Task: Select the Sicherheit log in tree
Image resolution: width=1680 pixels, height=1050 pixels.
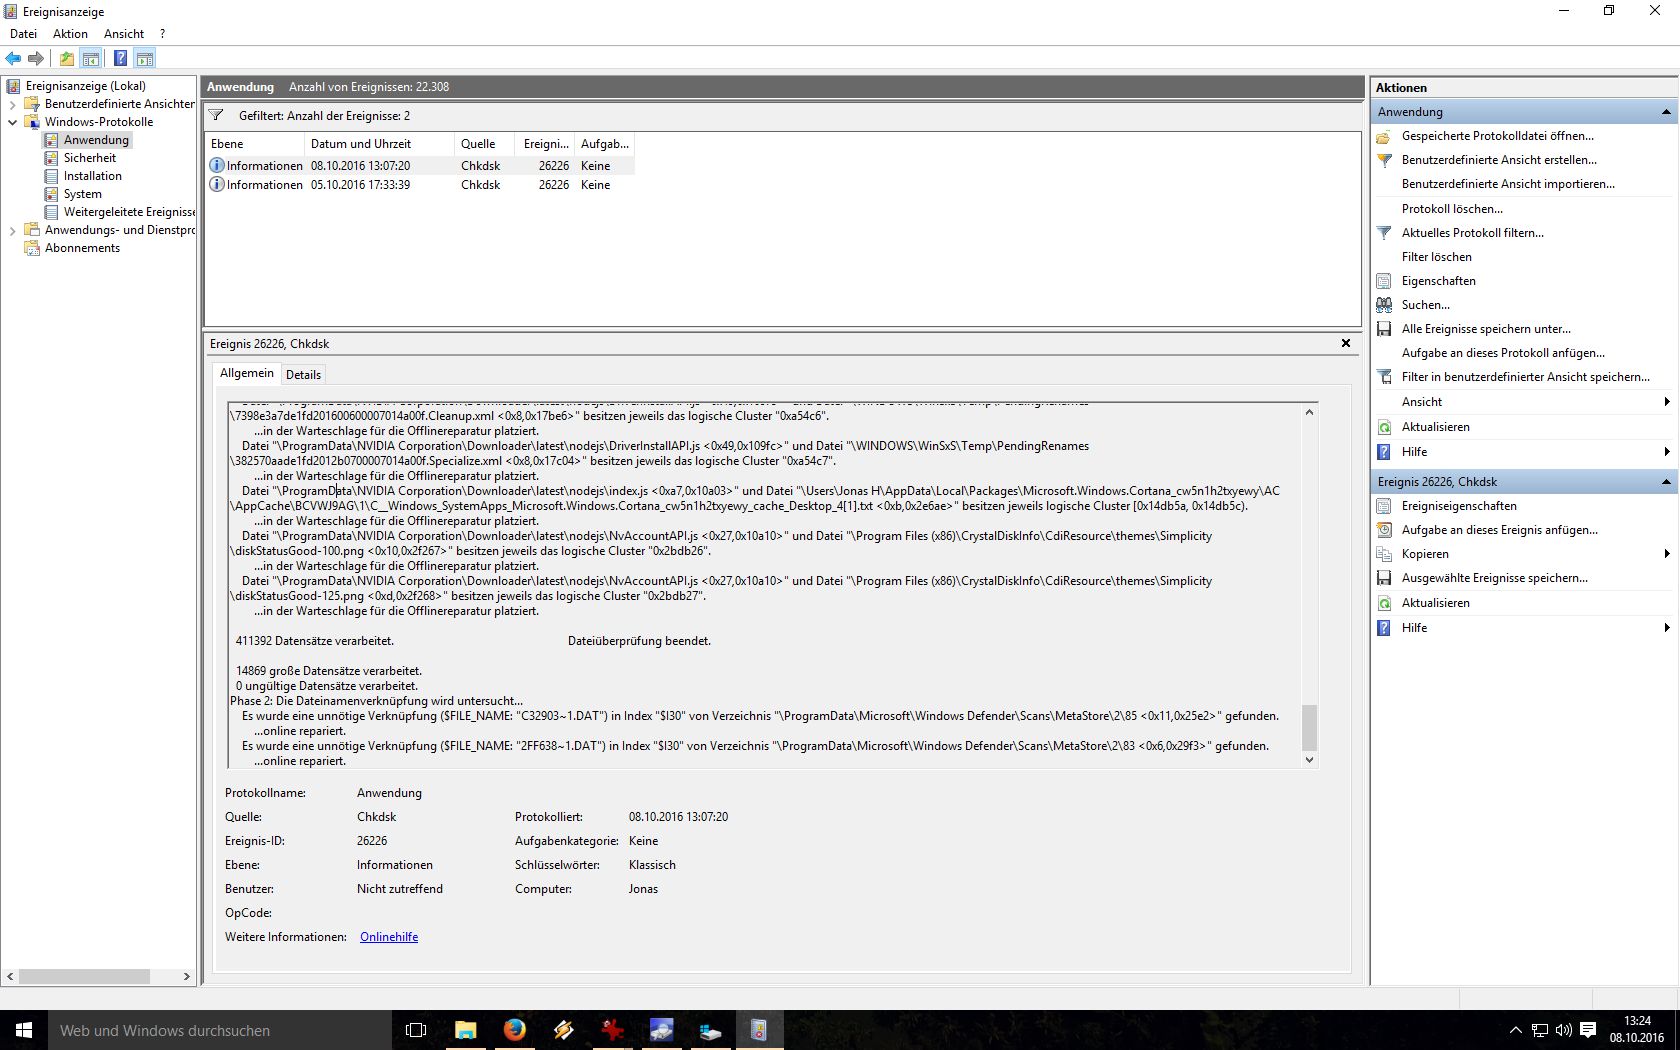Action: click(89, 158)
